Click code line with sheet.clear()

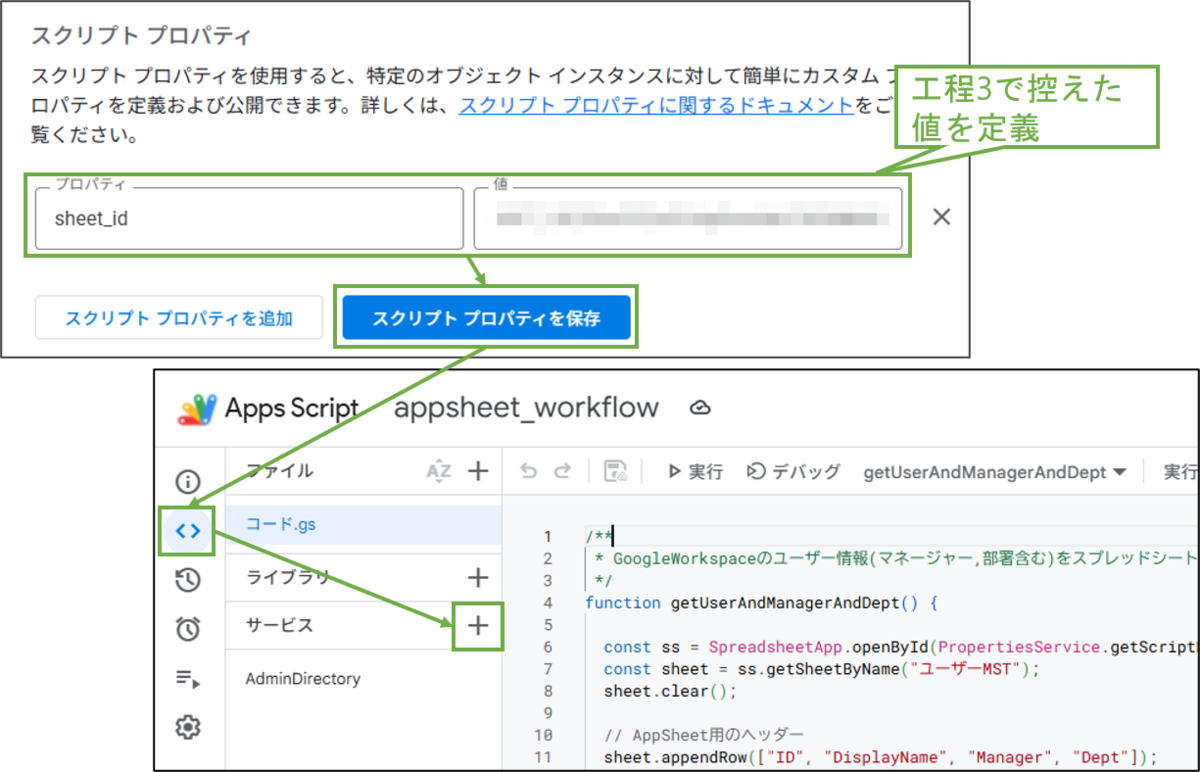tap(670, 691)
